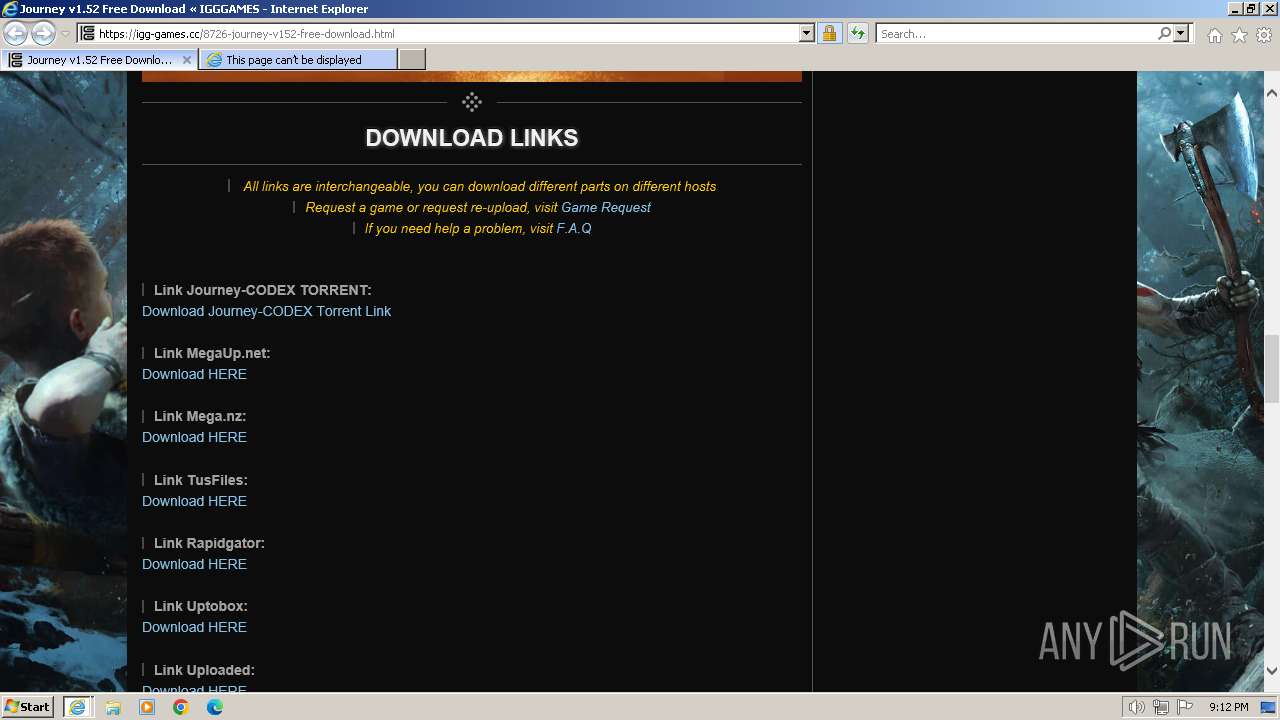This screenshot has width=1280, height=720.
Task: Open the Tools gear icon
Action: (1264, 35)
